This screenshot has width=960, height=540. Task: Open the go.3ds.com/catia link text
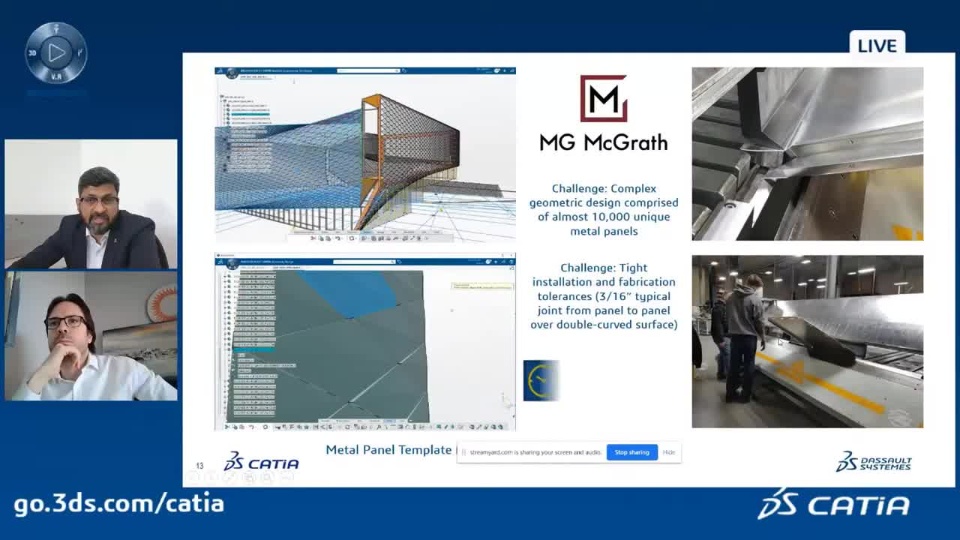pyautogui.click(x=119, y=503)
